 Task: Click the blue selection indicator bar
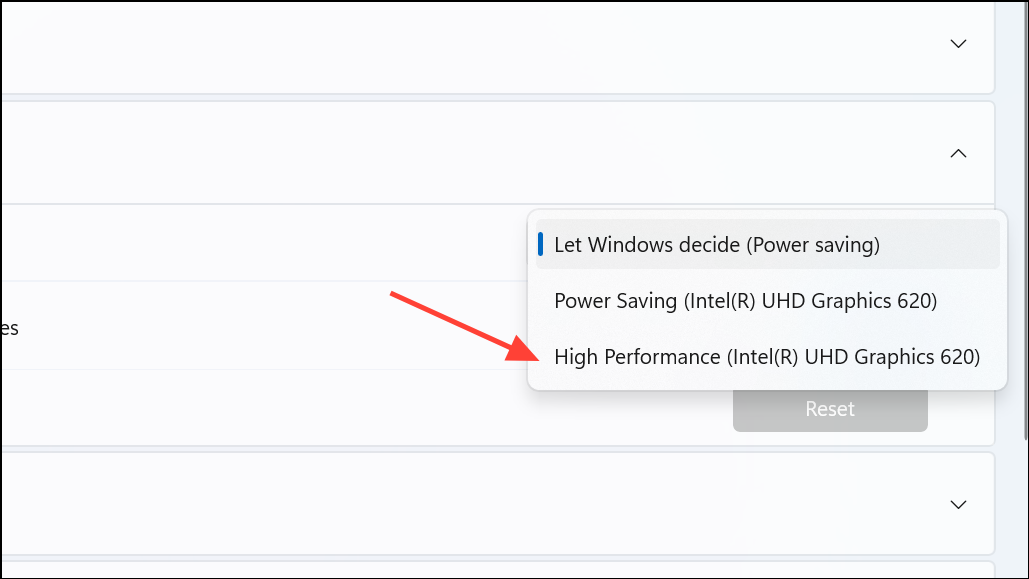541,244
